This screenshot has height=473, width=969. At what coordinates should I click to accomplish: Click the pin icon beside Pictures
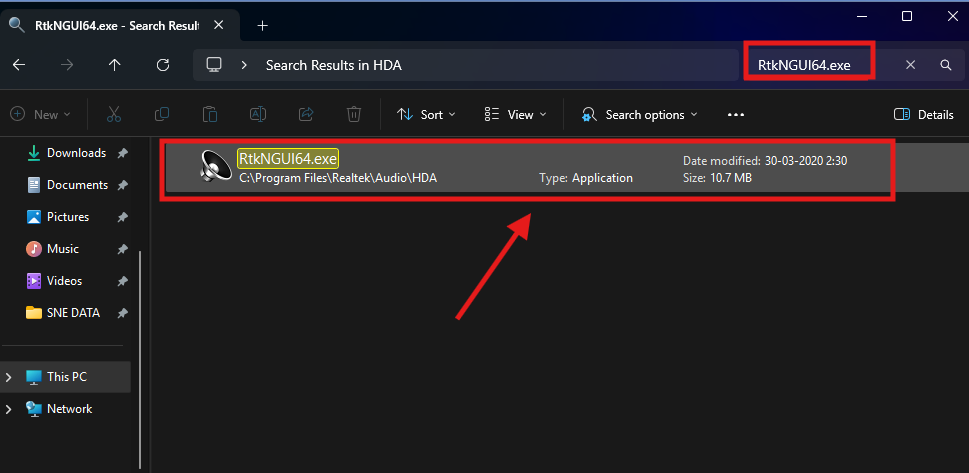point(123,217)
